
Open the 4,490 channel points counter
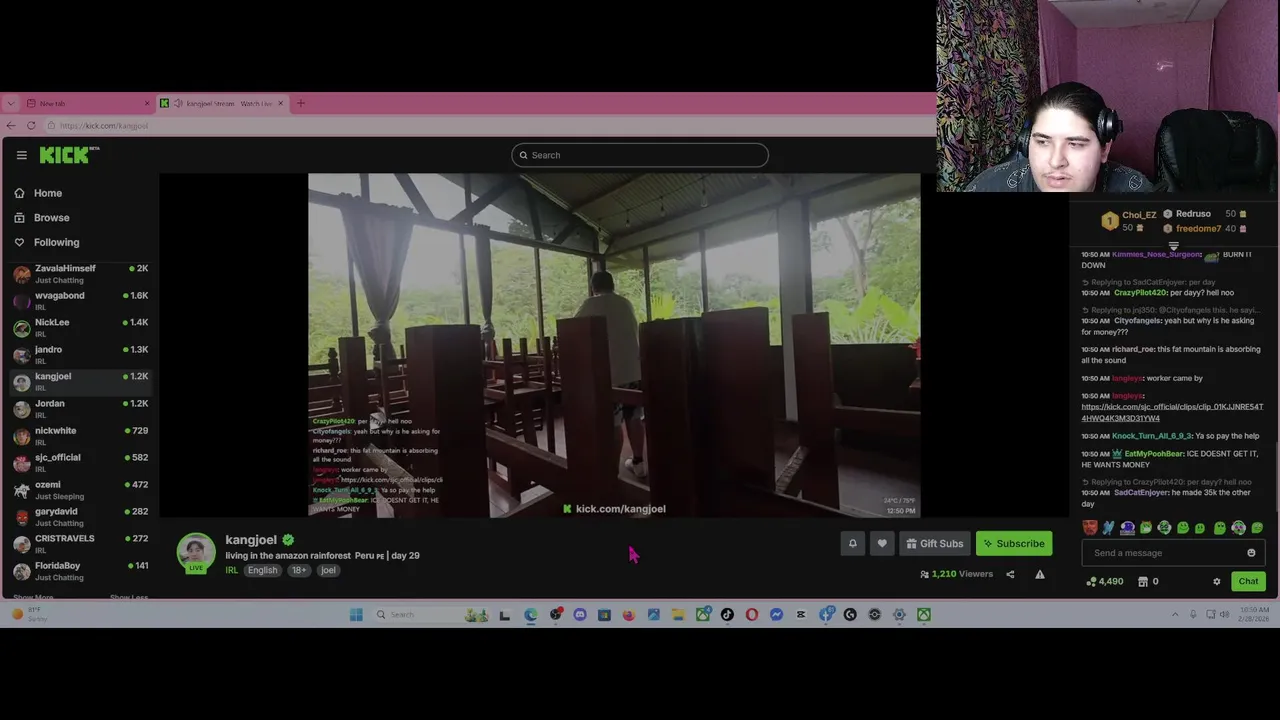click(x=1104, y=581)
